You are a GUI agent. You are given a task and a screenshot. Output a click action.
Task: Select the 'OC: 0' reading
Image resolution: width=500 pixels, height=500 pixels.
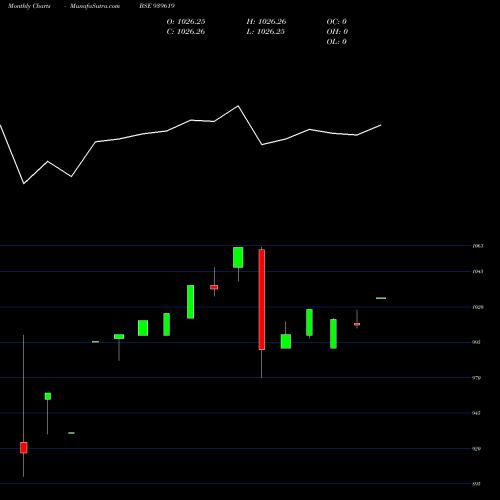pyautogui.click(x=336, y=22)
